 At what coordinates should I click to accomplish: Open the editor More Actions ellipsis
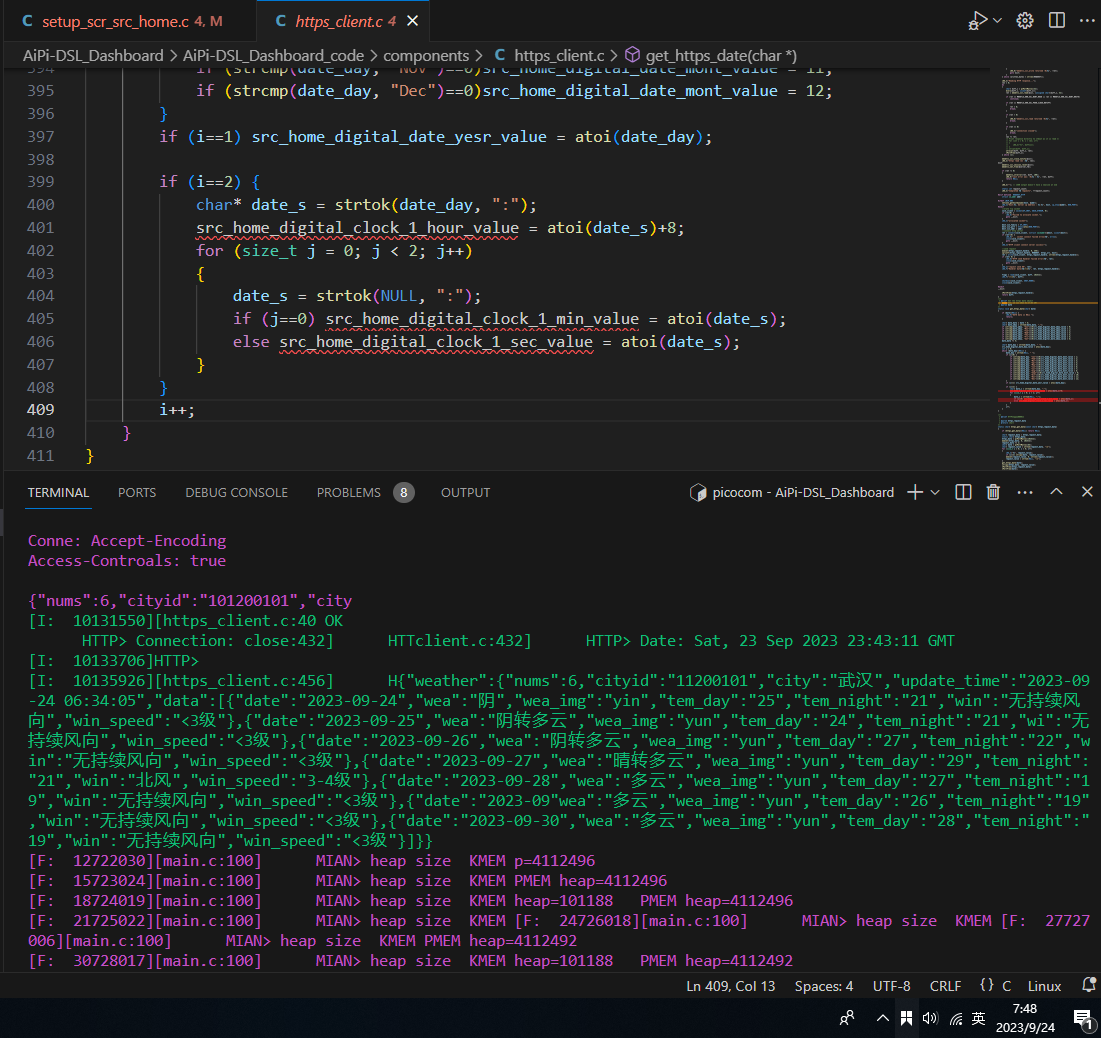coord(1086,21)
